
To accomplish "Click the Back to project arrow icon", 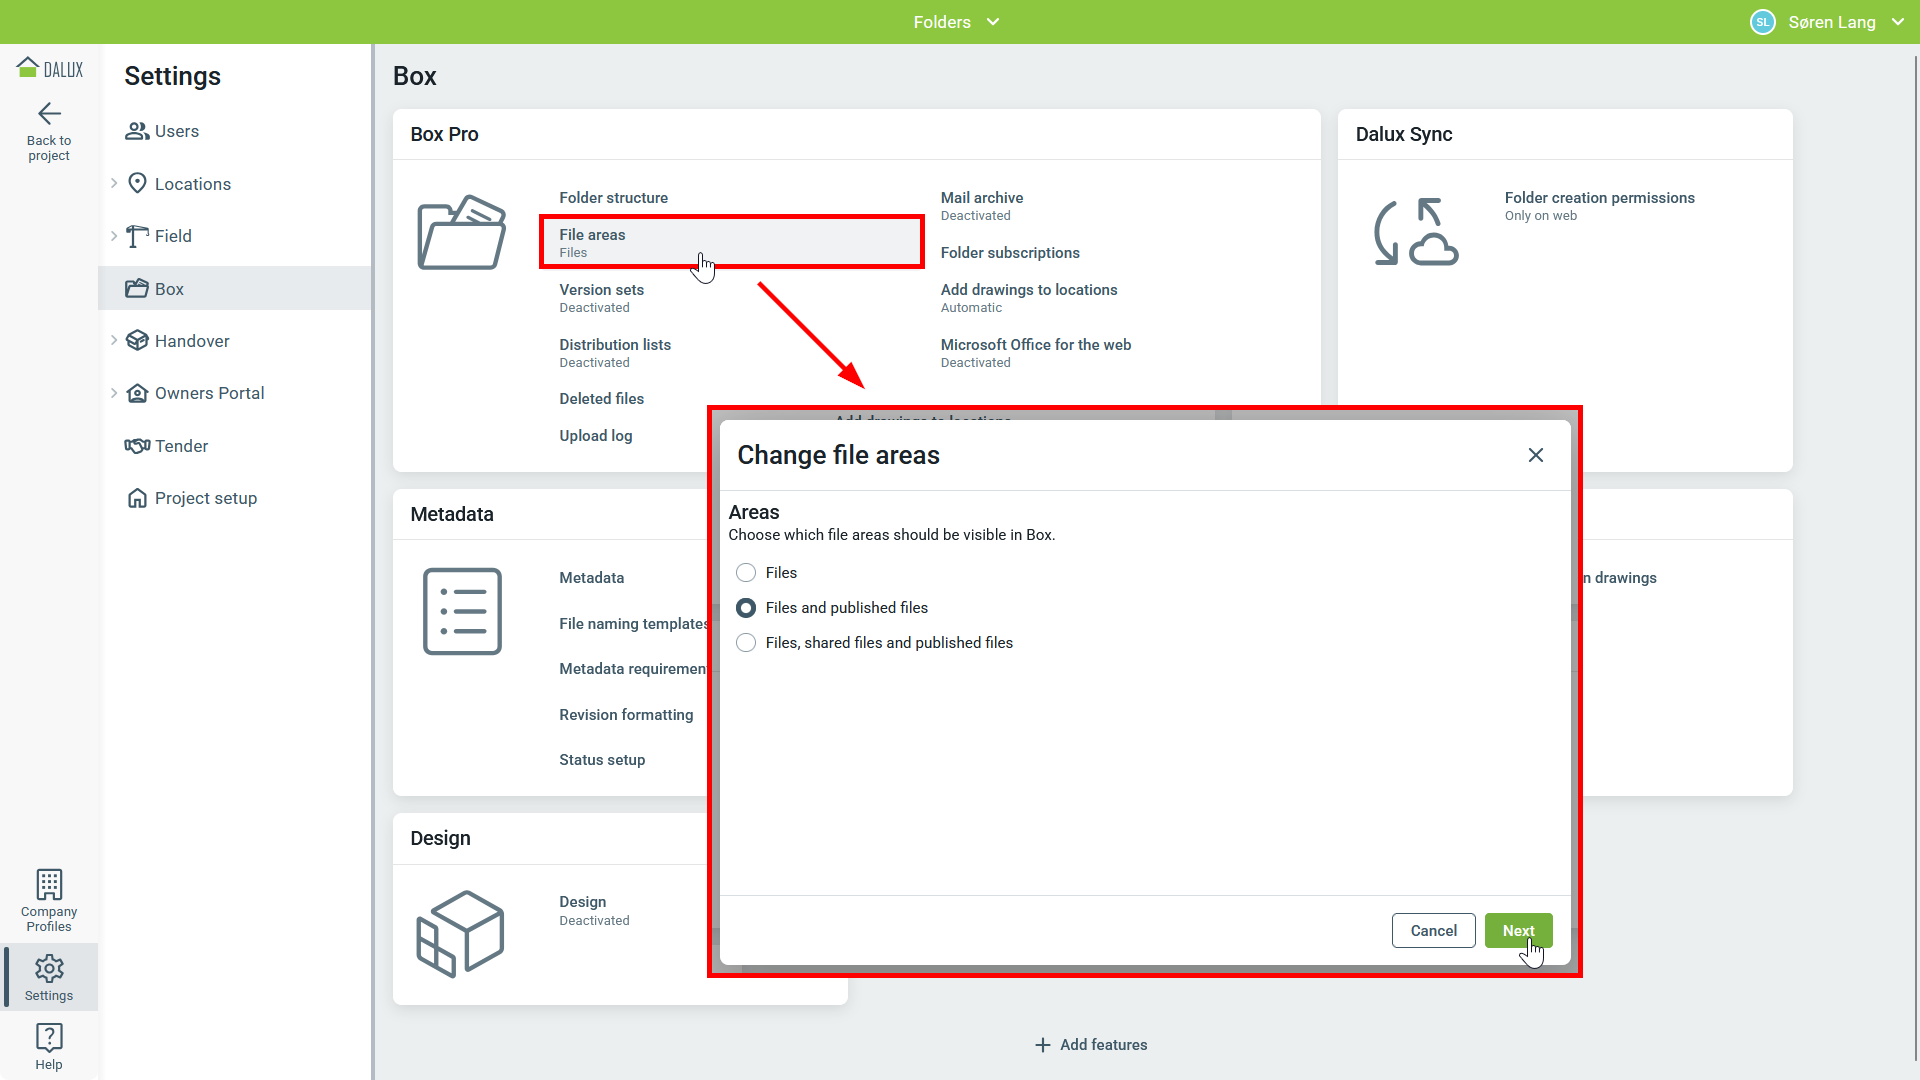I will click(49, 114).
